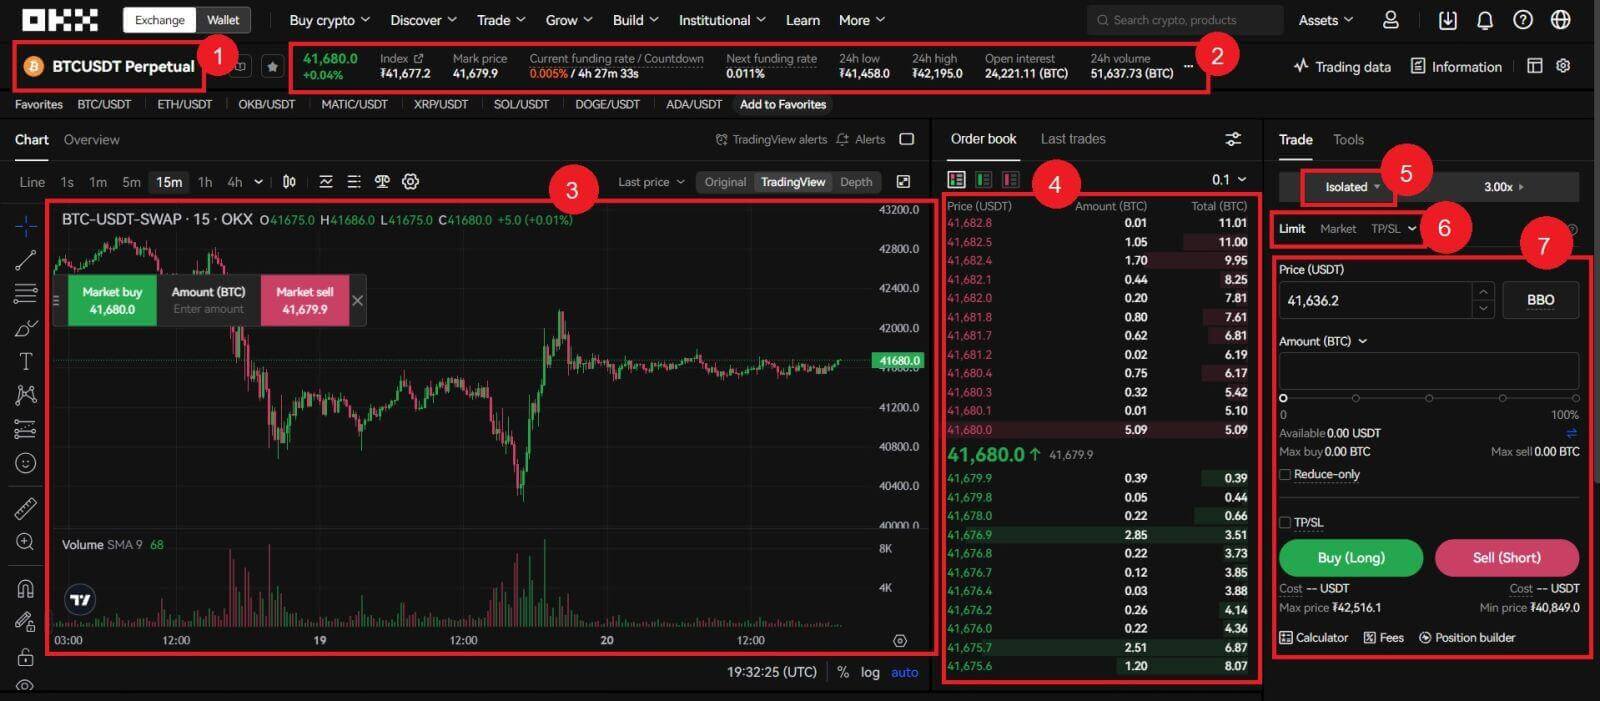This screenshot has width=1600, height=701.
Task: Click the amount percentage slider handle
Action: (1283, 398)
